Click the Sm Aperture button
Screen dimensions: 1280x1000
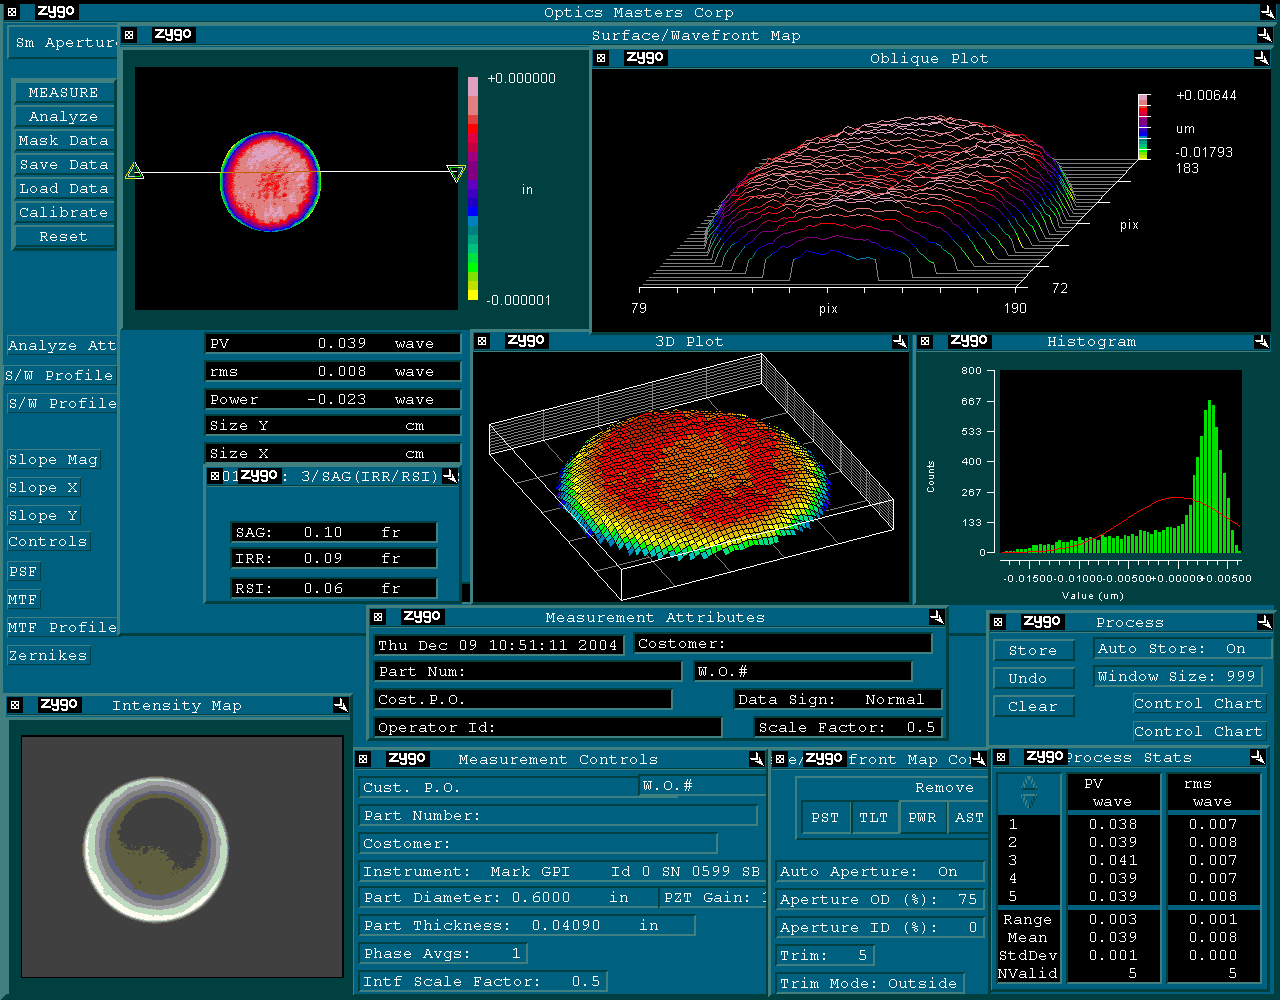[x=63, y=43]
